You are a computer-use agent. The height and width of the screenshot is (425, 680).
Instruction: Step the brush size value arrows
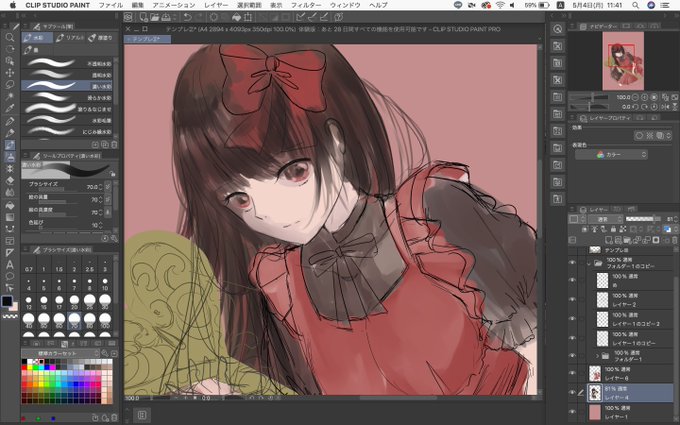click(x=101, y=187)
